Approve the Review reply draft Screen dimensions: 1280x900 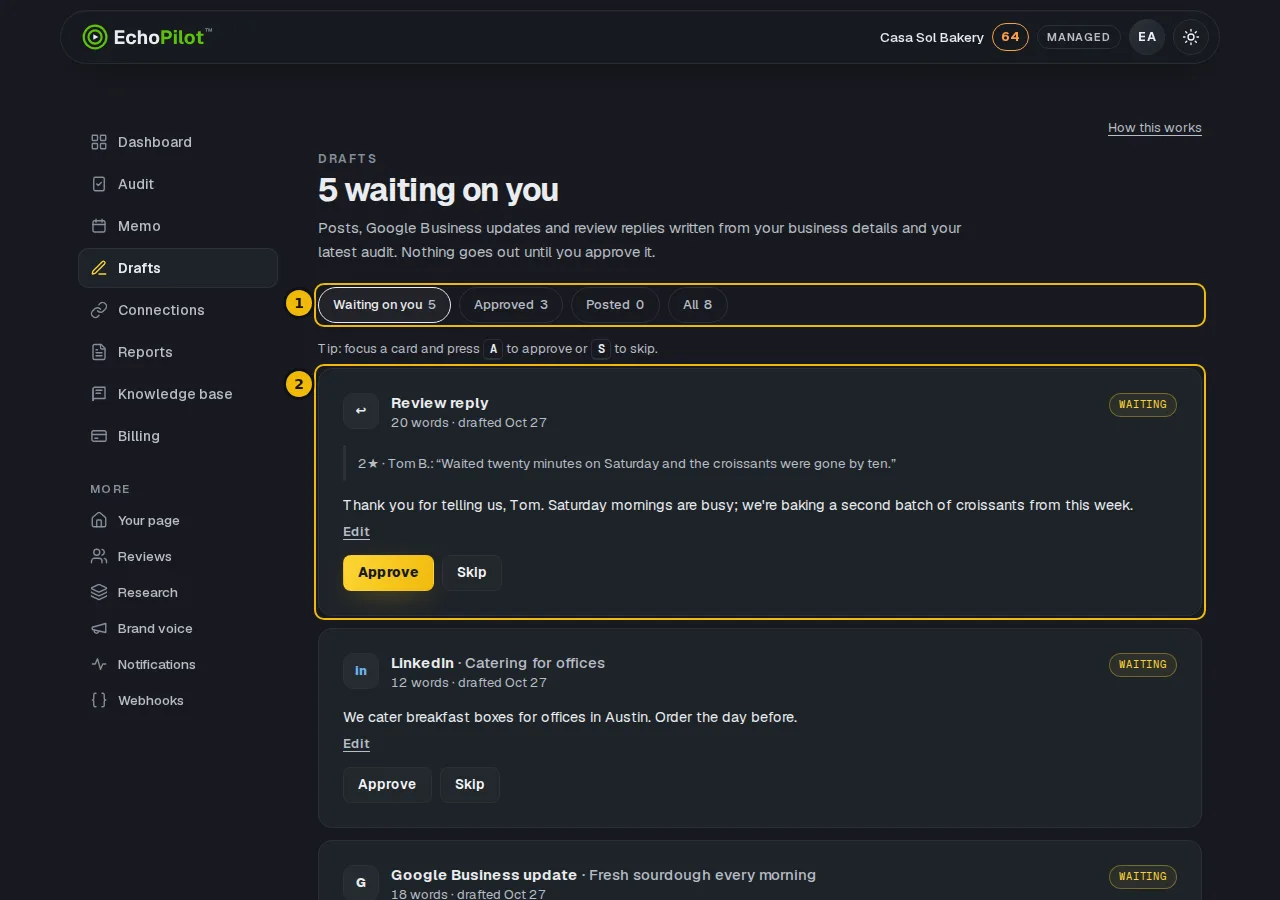388,573
